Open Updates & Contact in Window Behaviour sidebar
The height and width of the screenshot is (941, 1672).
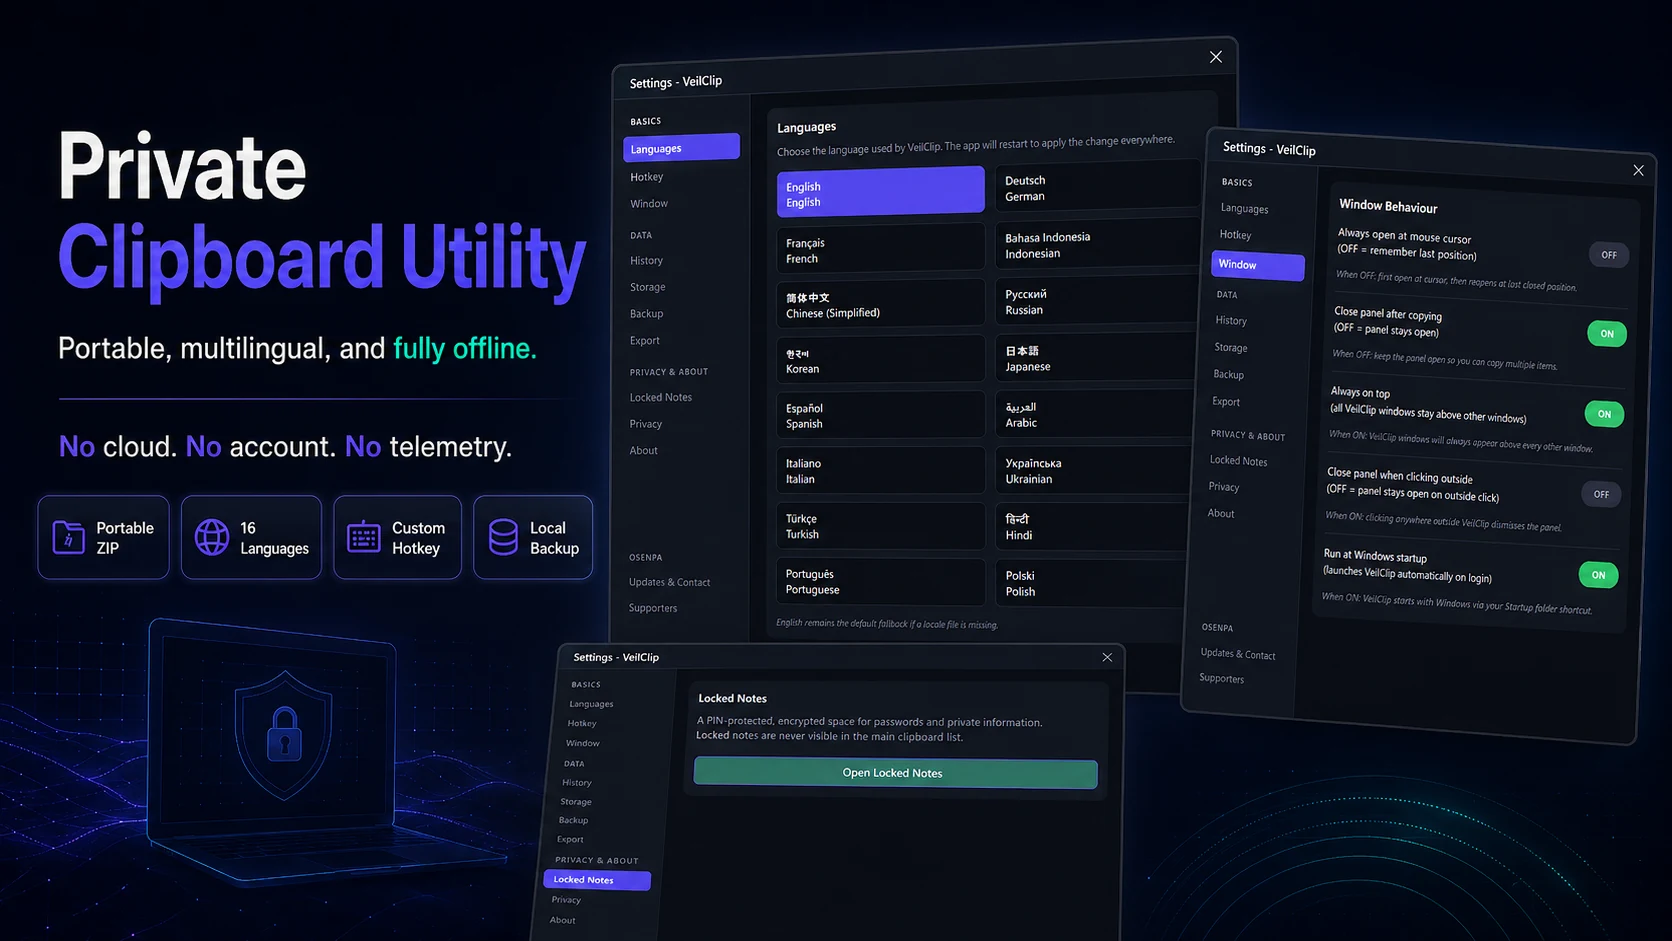[1238, 654]
